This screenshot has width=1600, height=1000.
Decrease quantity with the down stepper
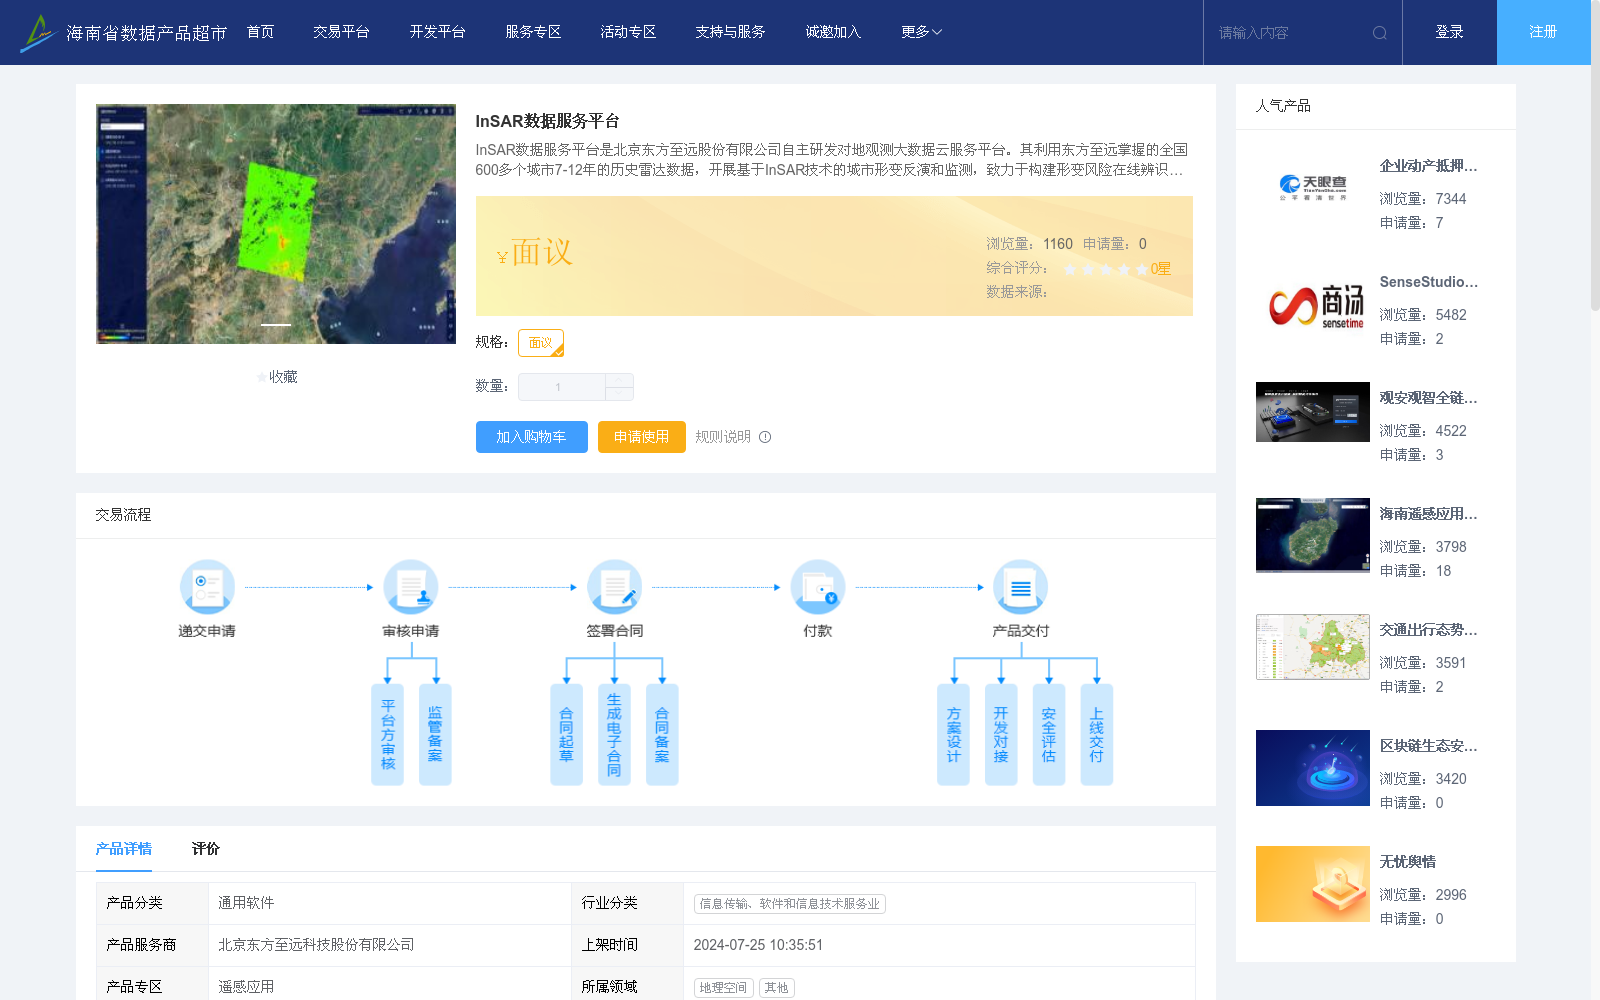[619, 394]
